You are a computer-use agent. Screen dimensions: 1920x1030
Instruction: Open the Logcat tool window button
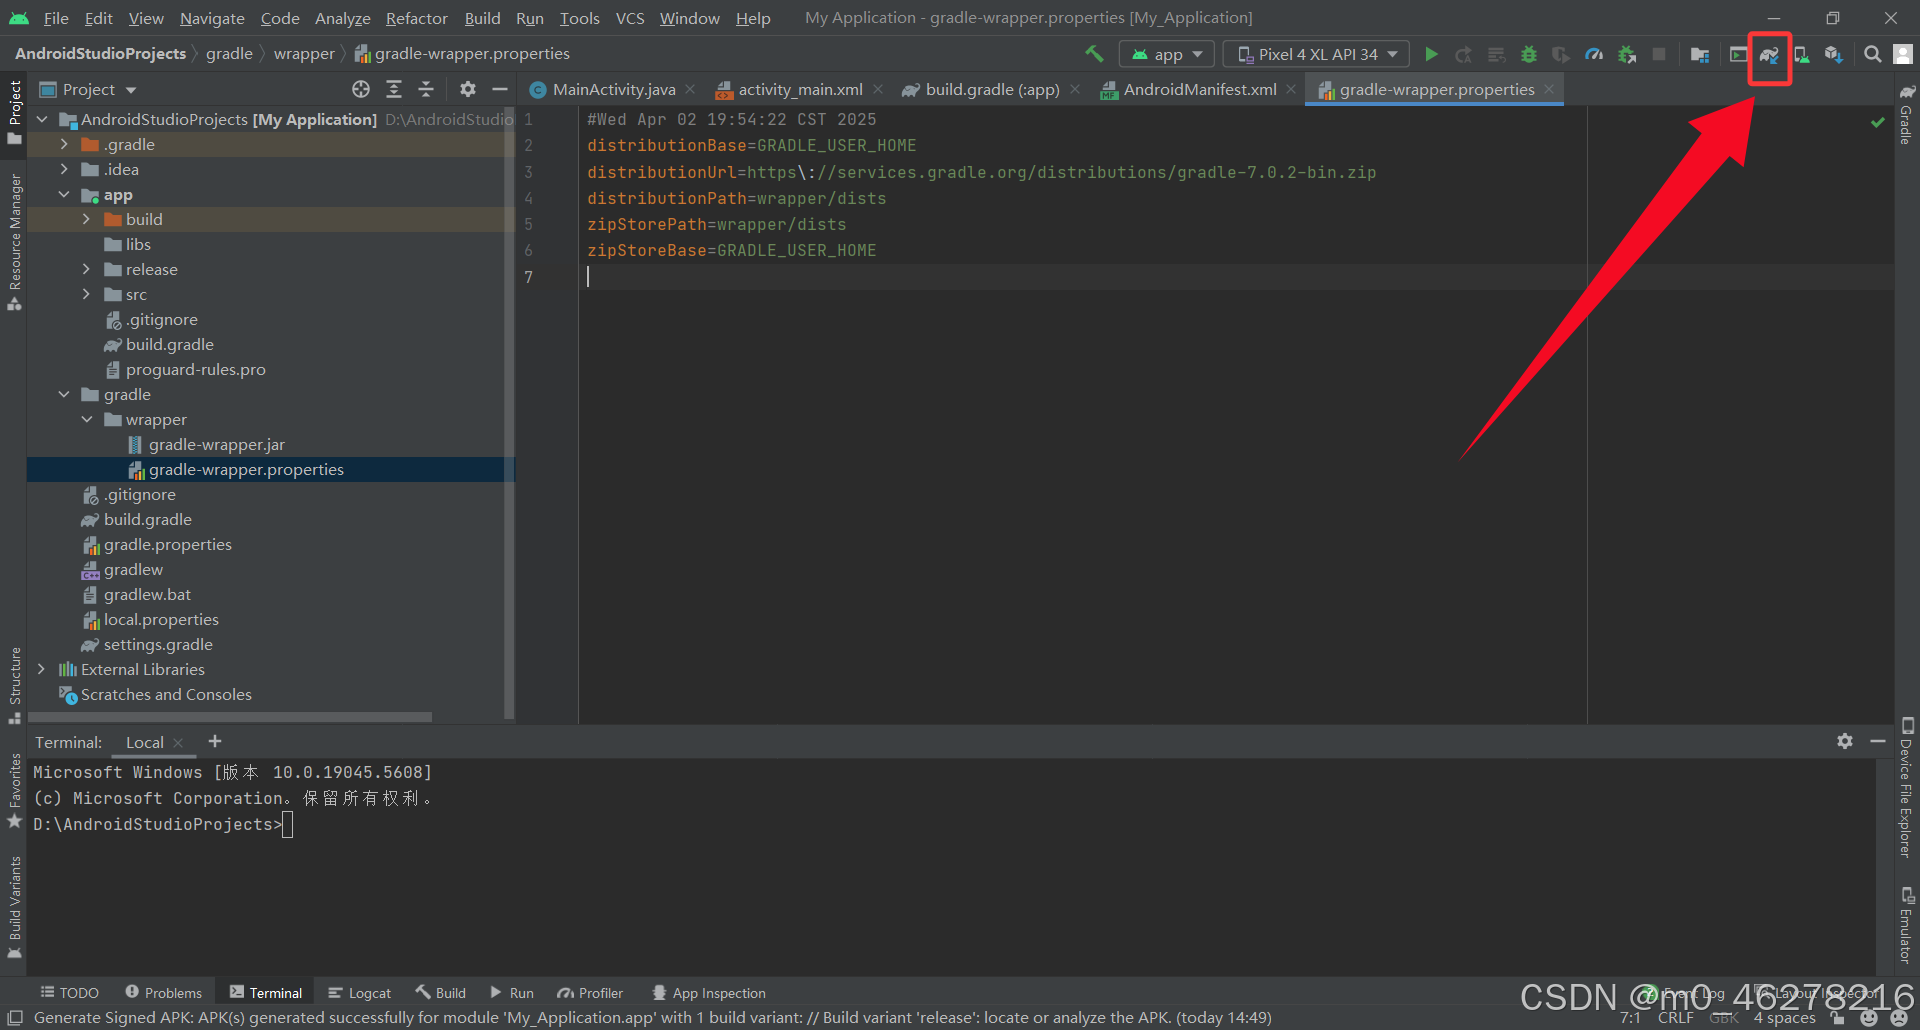click(359, 992)
